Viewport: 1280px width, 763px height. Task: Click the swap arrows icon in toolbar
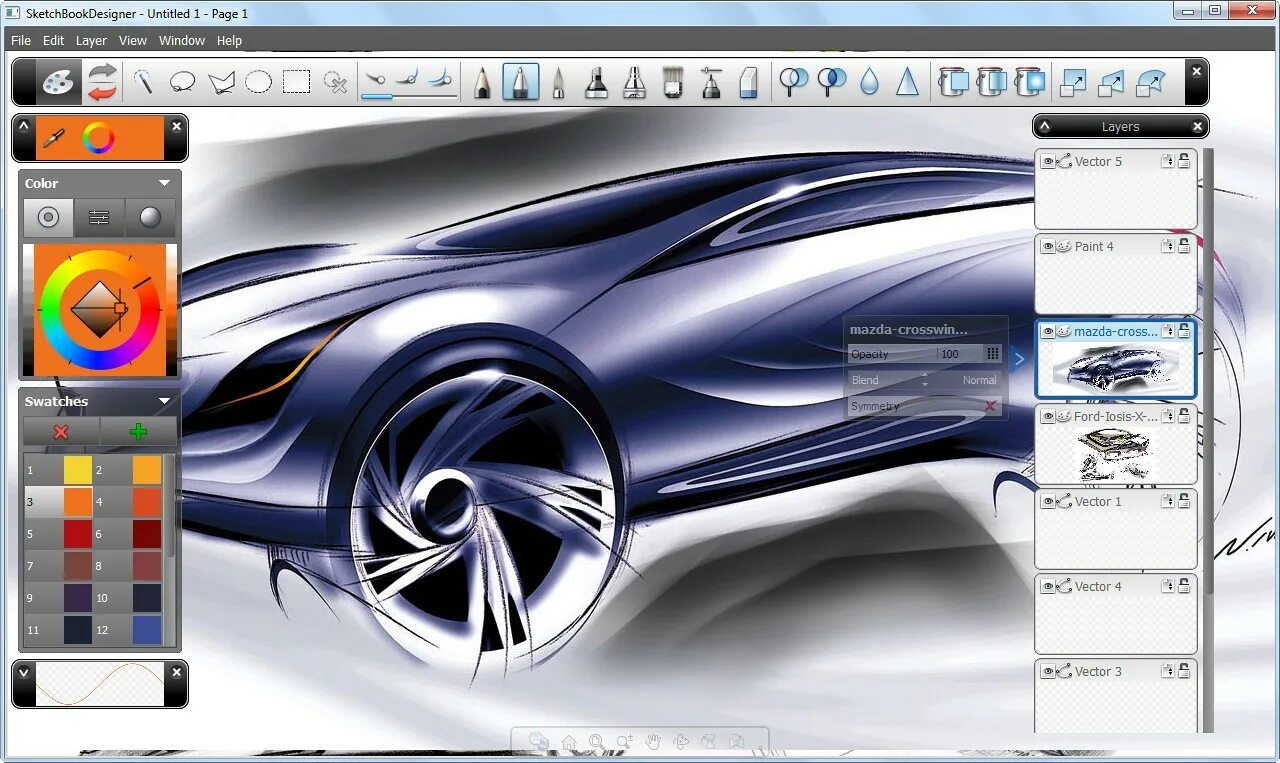[102, 81]
